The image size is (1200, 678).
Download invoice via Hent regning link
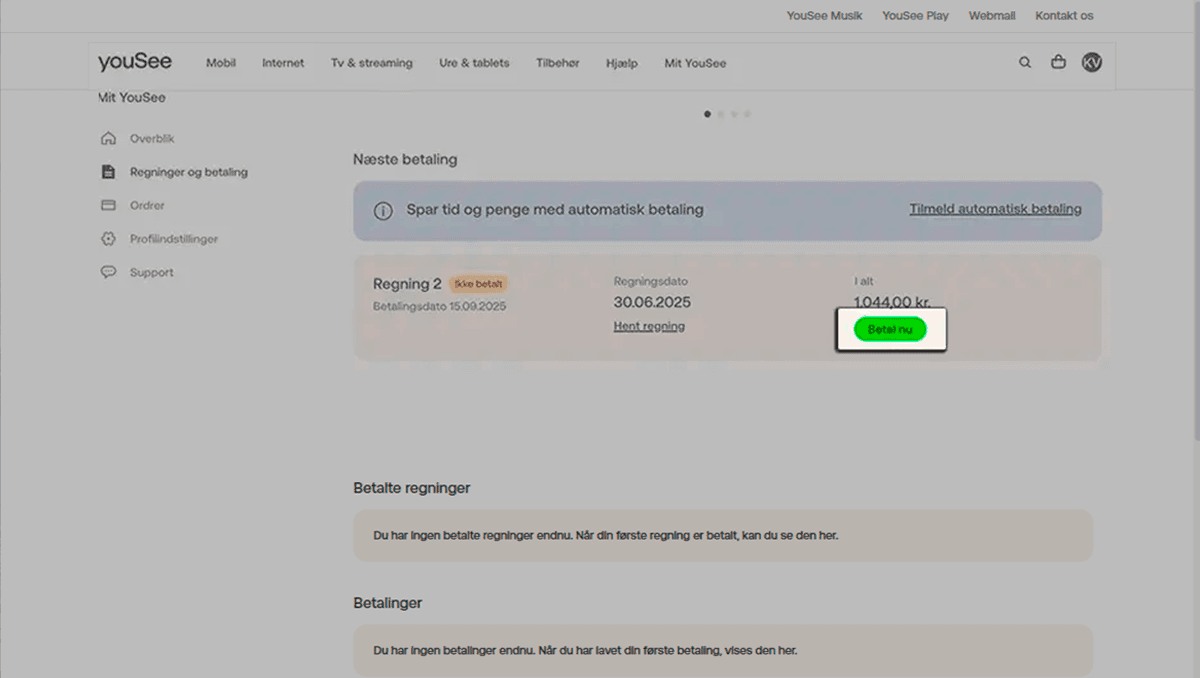click(649, 326)
